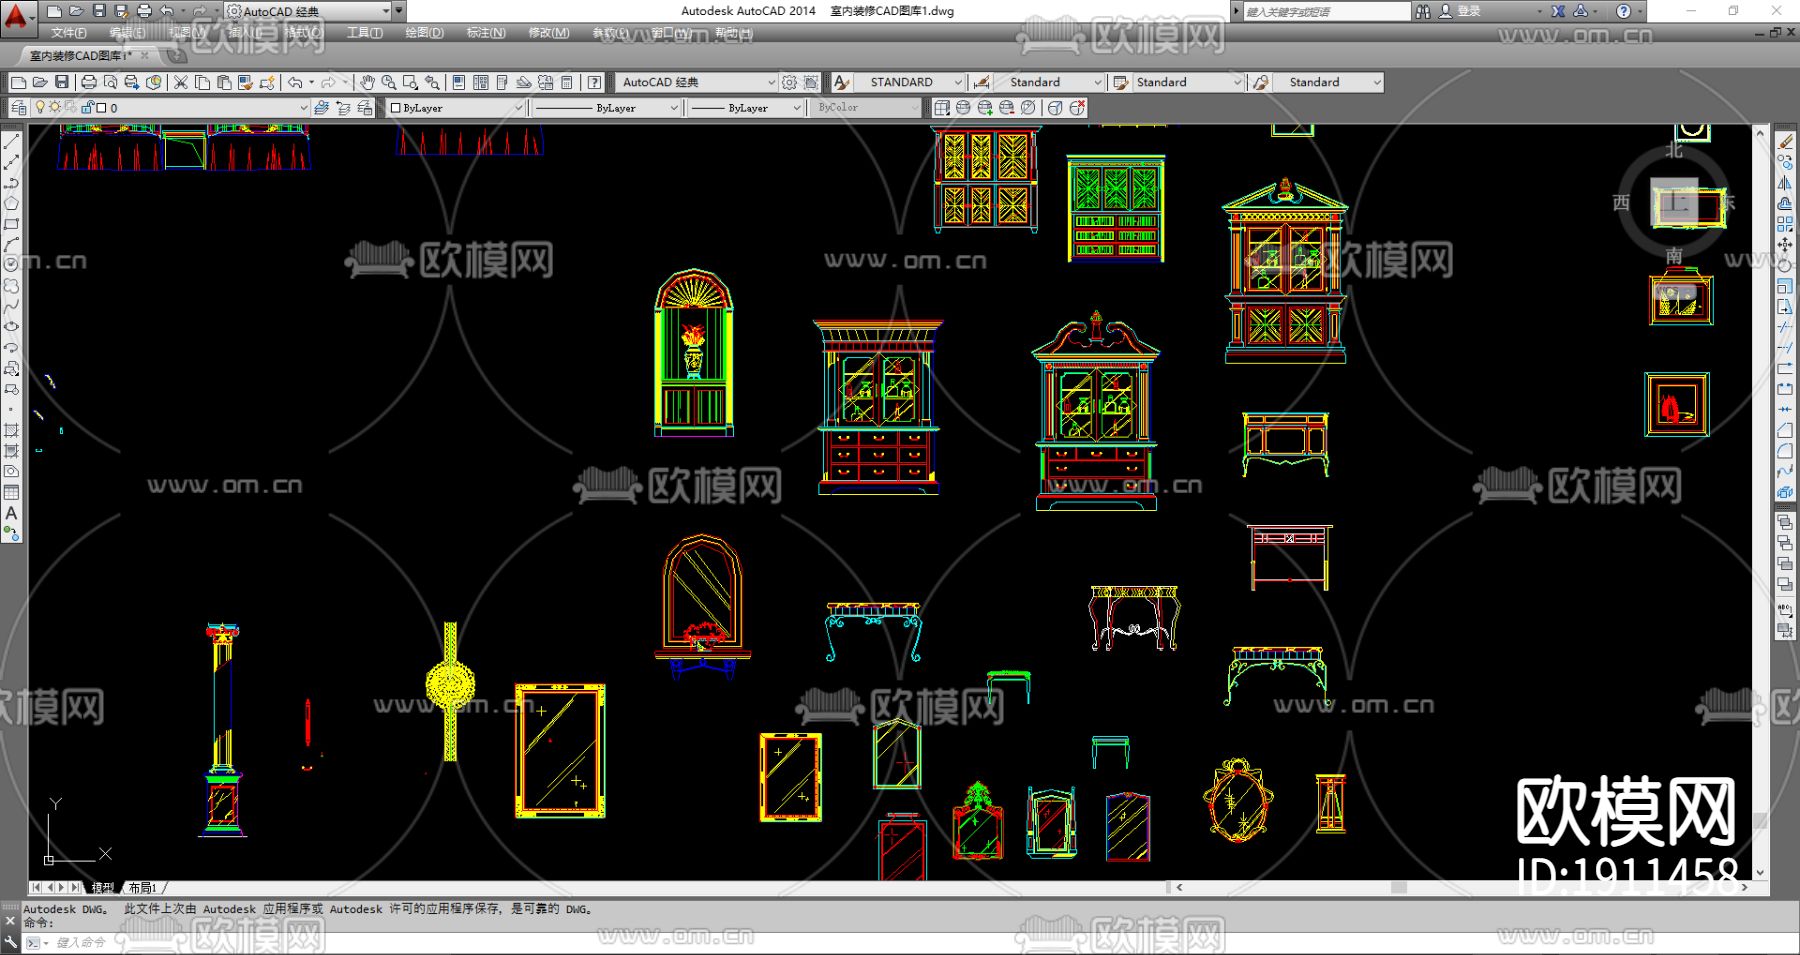The height and width of the screenshot is (955, 1800).
Task: Open the 工具(T) menu
Action: coord(365,33)
